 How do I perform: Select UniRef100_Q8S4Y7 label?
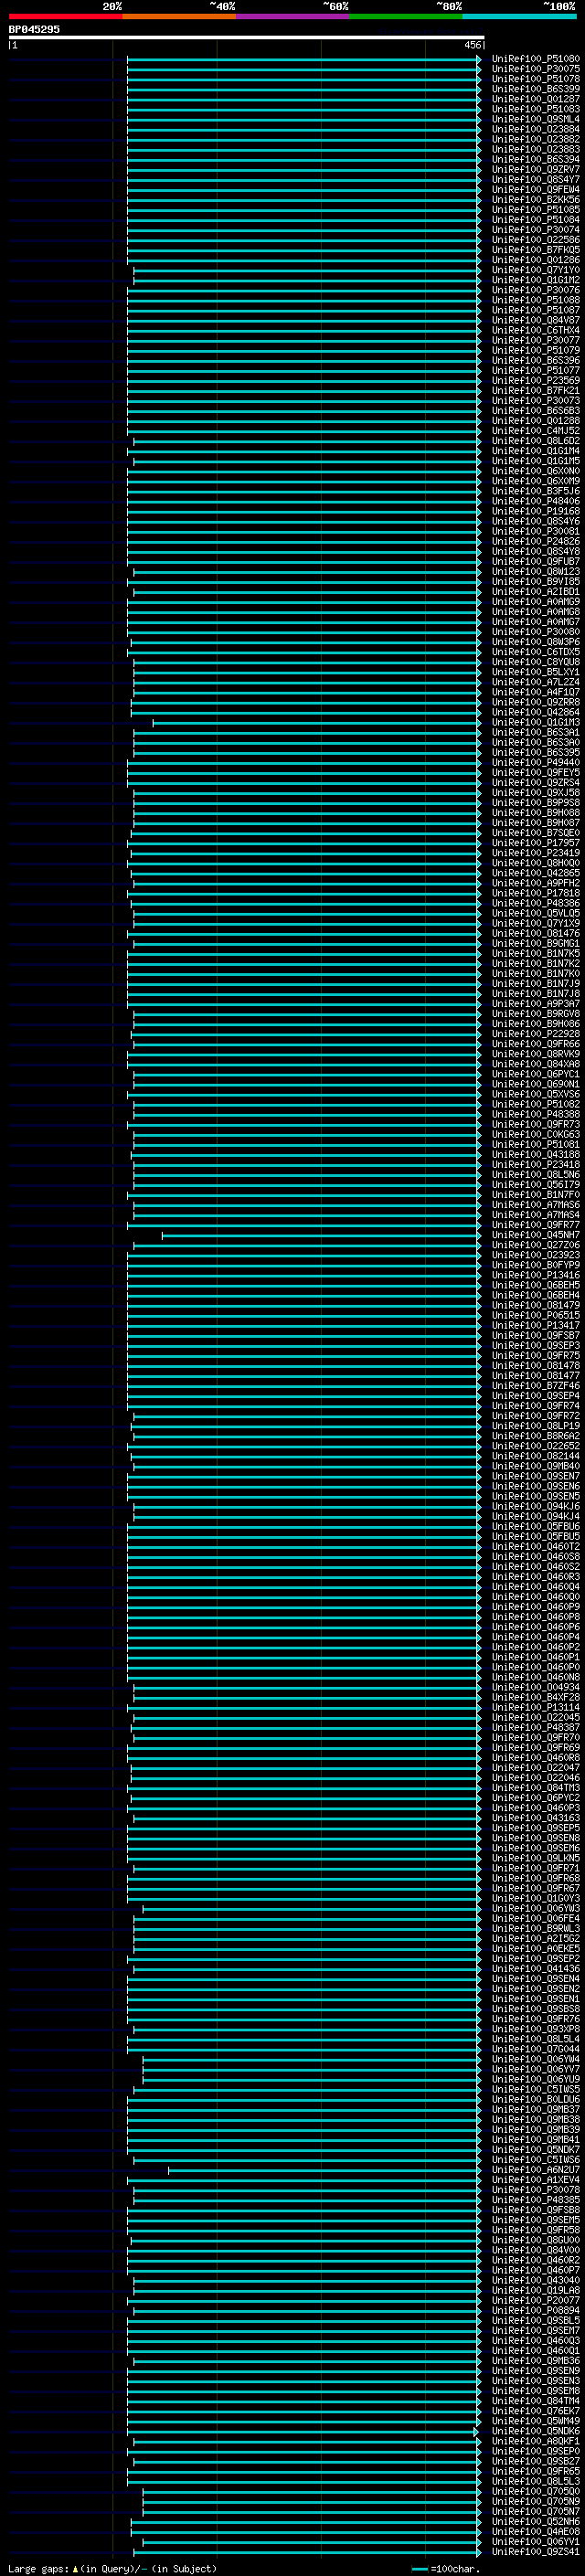535,180
